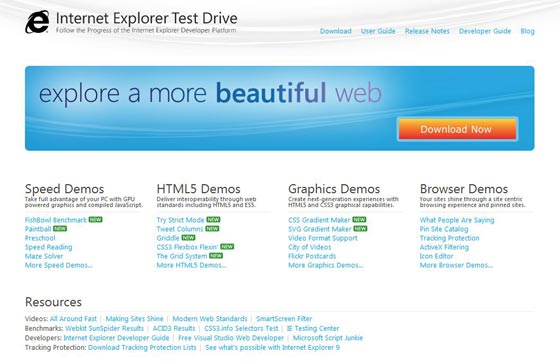The height and width of the screenshot is (362, 560).
Task: Open the Tracking Protection demo link
Action: click(x=450, y=238)
